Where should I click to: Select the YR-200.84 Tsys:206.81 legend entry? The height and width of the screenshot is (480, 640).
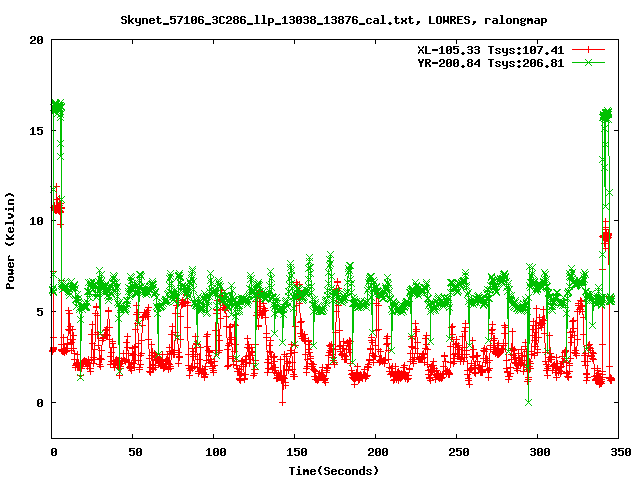(x=491, y=63)
